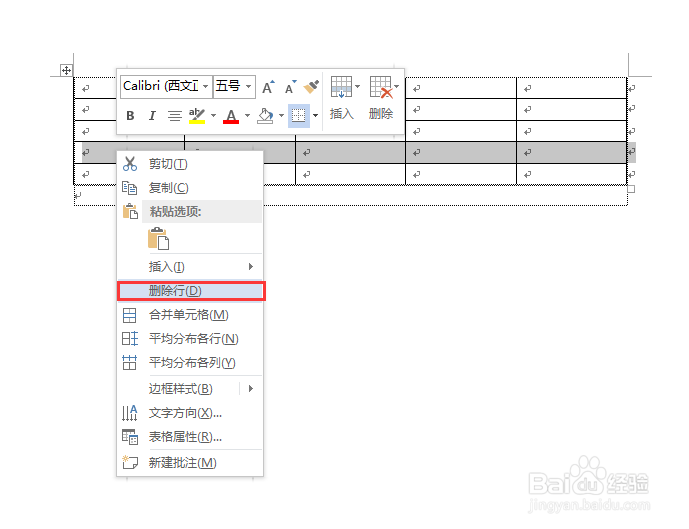Click the paragraph alignment icon
The image size is (689, 529).
[x=175, y=116]
